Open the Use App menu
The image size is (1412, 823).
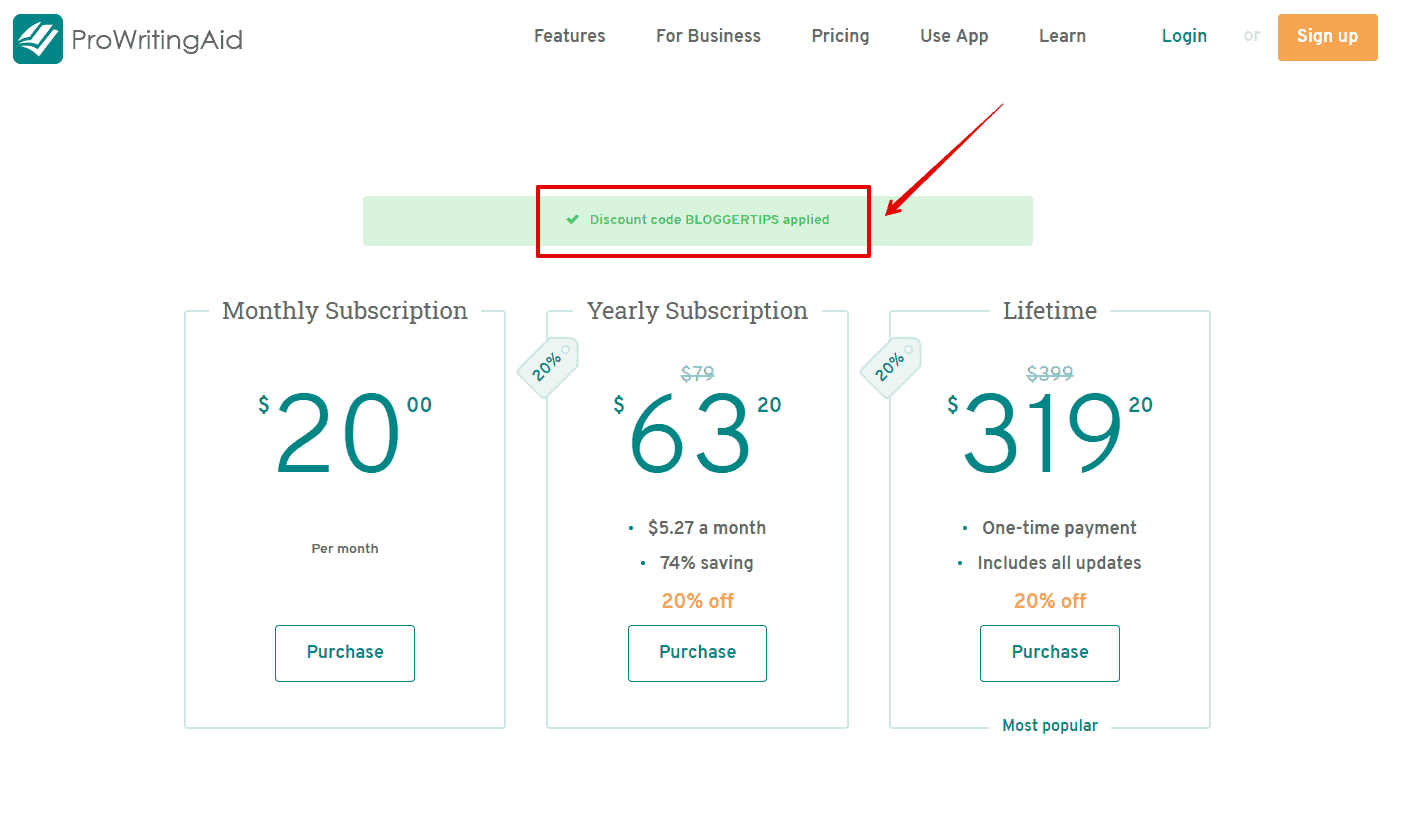tap(954, 36)
